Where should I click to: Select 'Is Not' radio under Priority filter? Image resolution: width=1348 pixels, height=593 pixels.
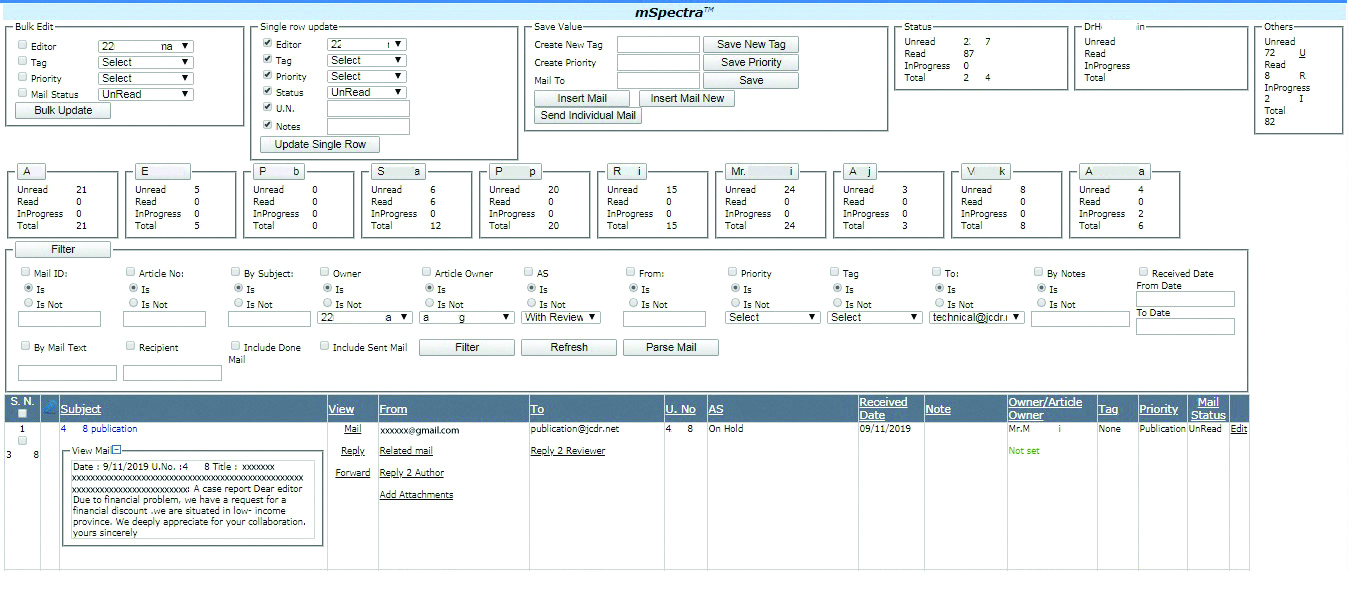tap(736, 304)
